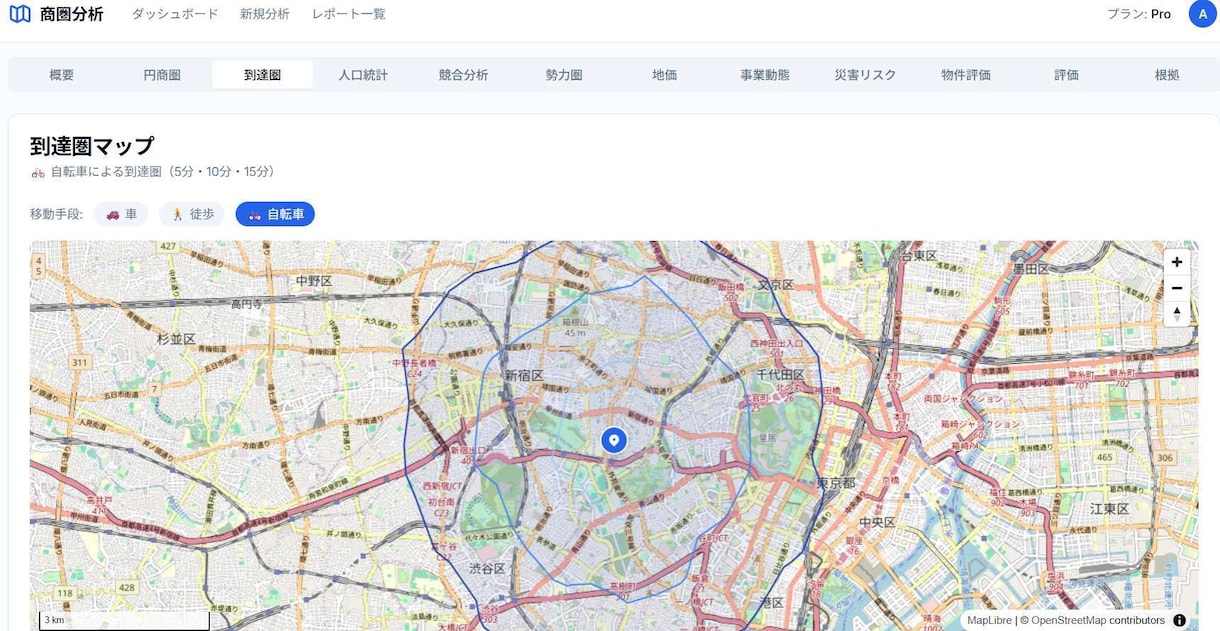1220x631 pixels.
Task: Click the 中央区 map label
Action: pos(876,521)
